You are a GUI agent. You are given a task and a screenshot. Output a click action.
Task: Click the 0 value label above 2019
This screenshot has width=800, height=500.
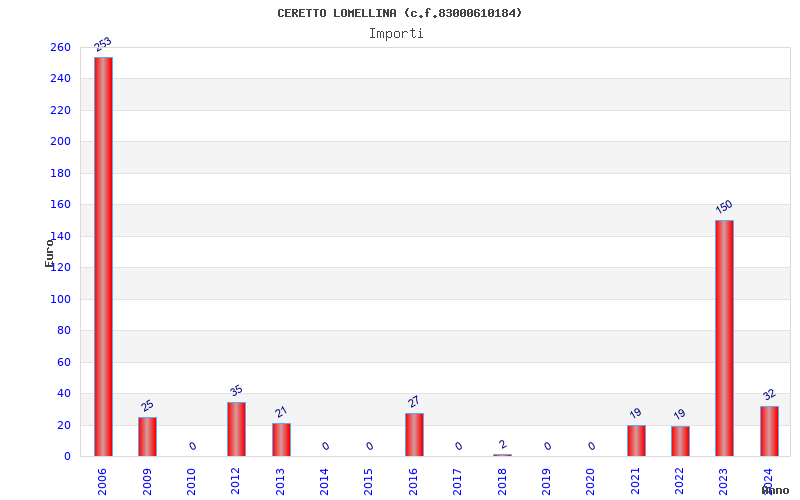coord(547,446)
